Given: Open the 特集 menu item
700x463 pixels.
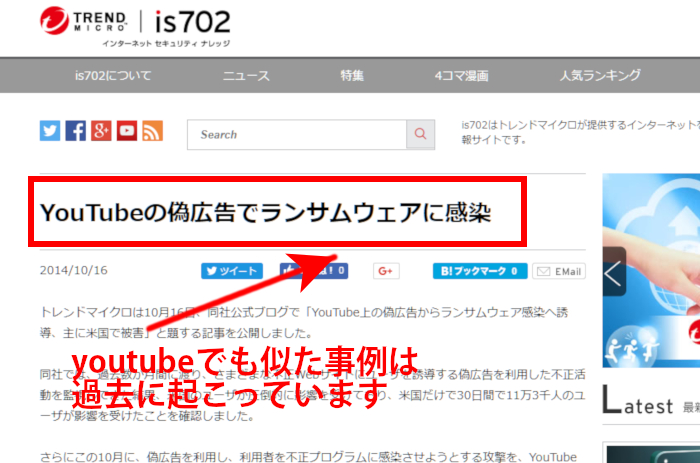Looking at the screenshot, I should click(x=352, y=75).
